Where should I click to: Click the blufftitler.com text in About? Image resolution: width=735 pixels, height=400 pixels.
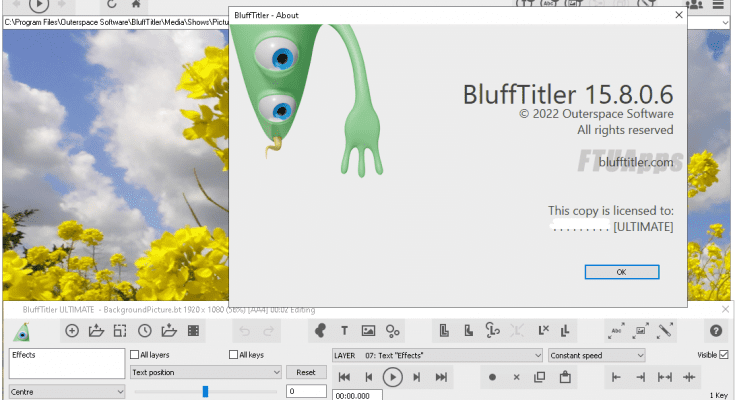tap(636, 163)
